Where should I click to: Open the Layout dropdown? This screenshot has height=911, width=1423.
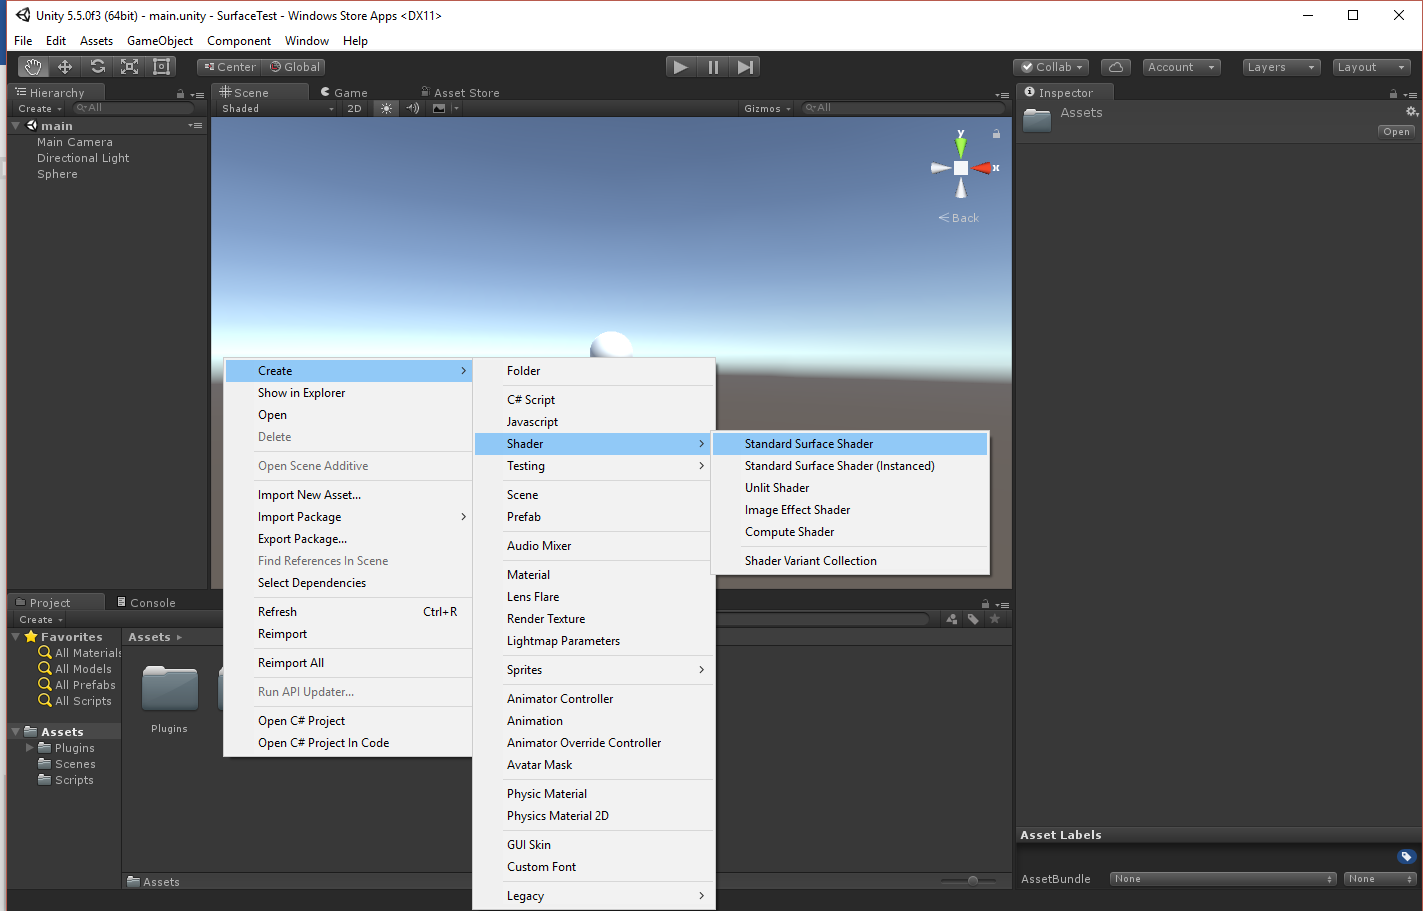coord(1372,67)
